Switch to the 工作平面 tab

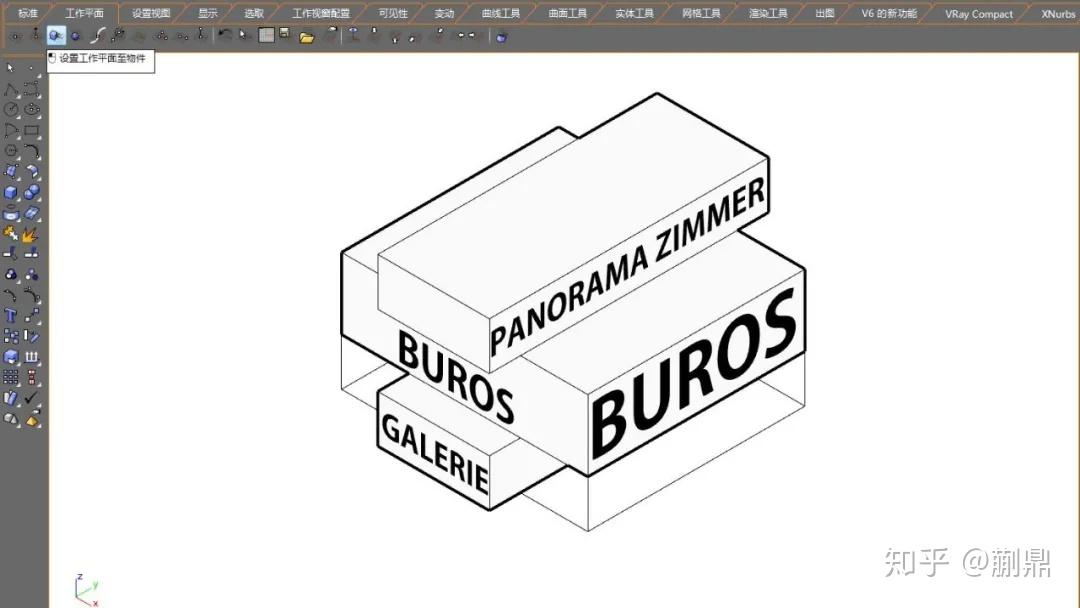pyautogui.click(x=84, y=13)
